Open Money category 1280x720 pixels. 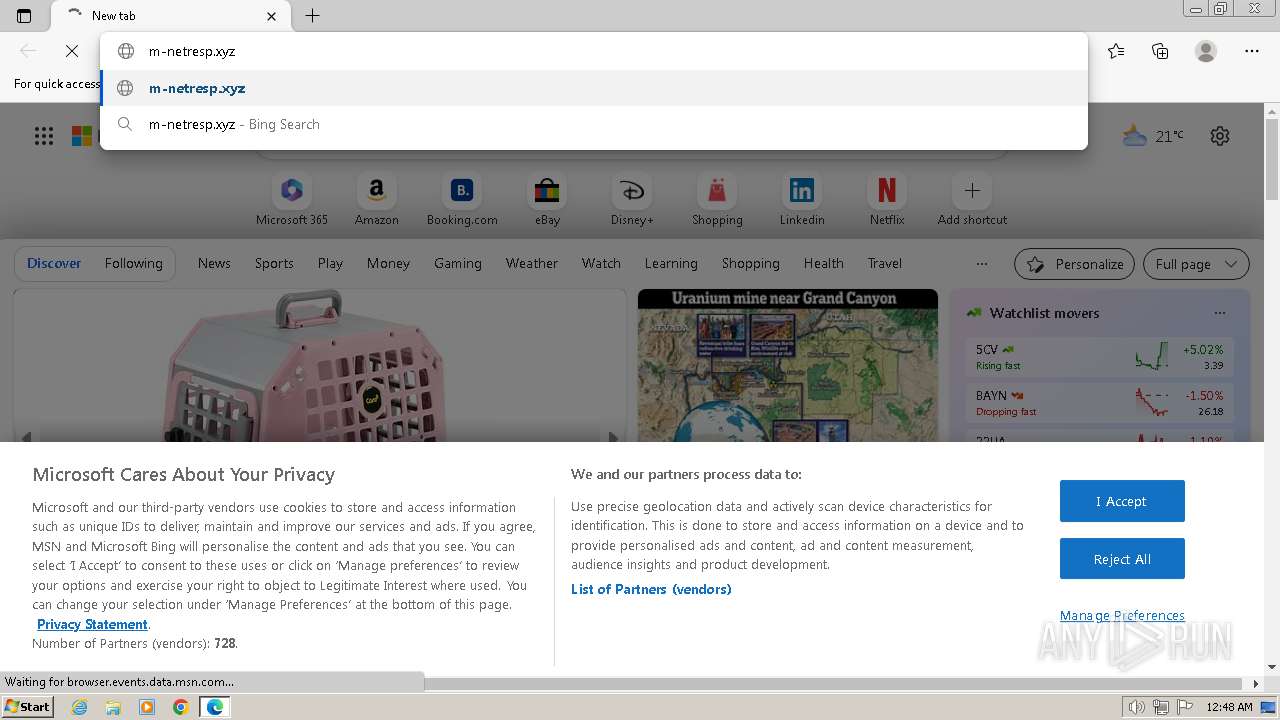click(x=388, y=263)
